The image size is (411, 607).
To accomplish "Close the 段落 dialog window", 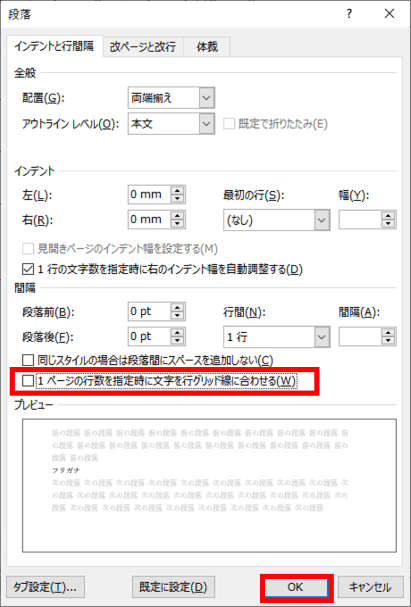I will (x=389, y=15).
